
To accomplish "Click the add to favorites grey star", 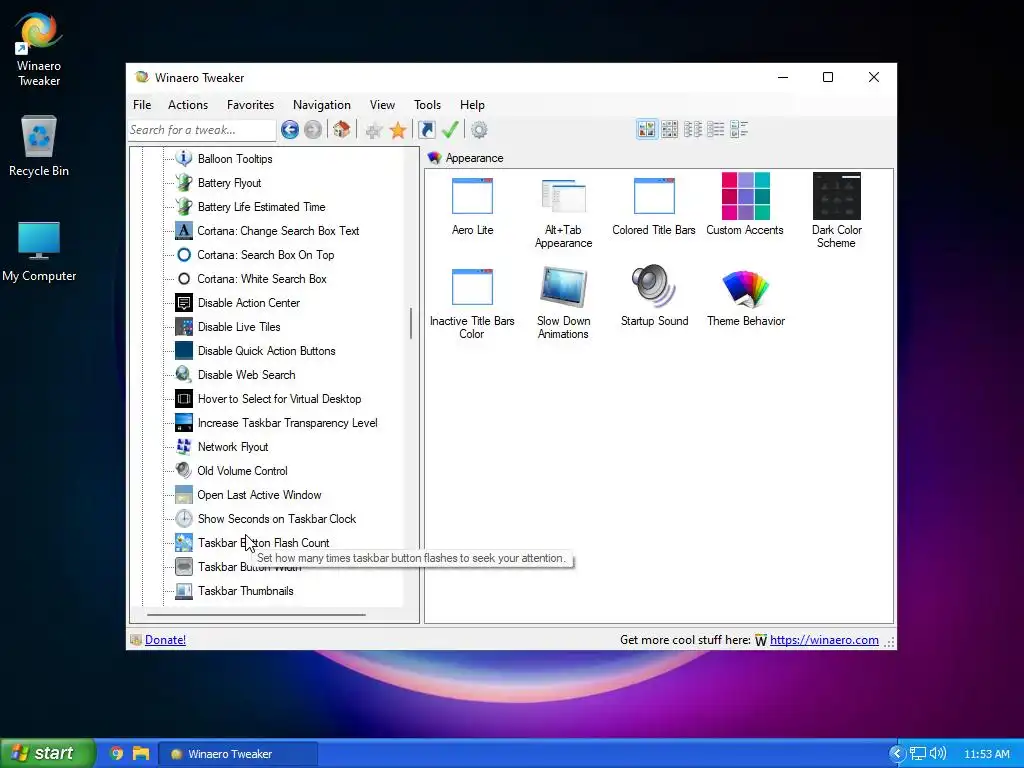I will click(x=374, y=131).
